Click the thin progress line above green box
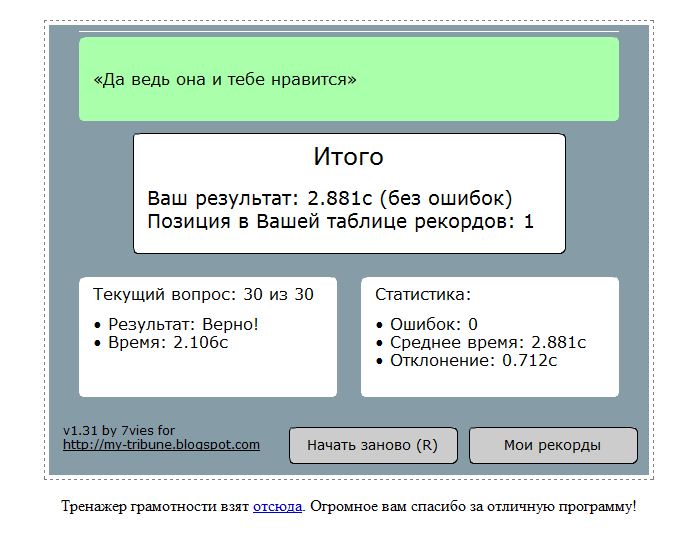The width and height of the screenshot is (696, 539). 348,31
